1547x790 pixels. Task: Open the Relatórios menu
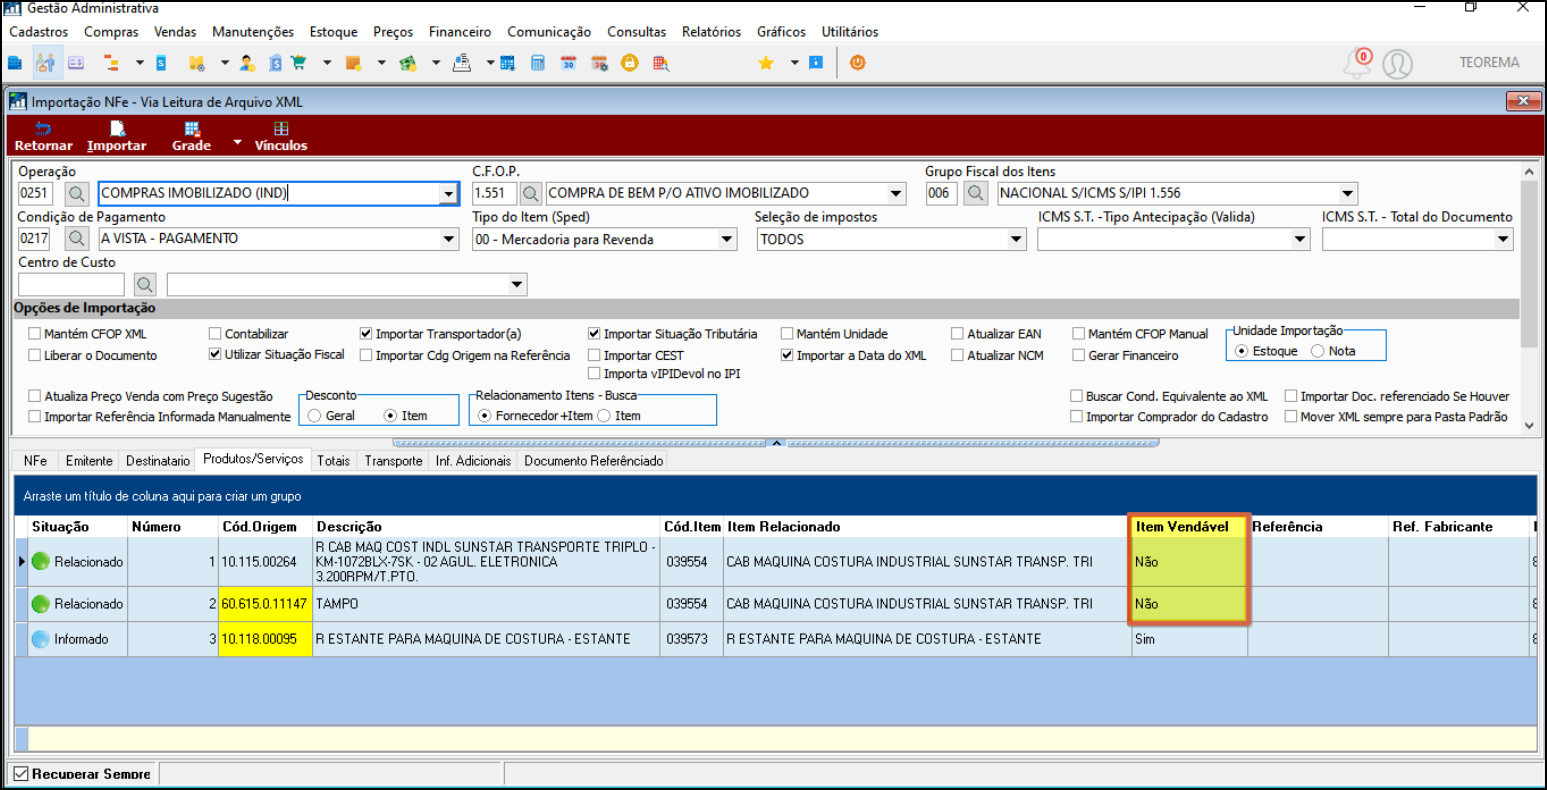711,32
